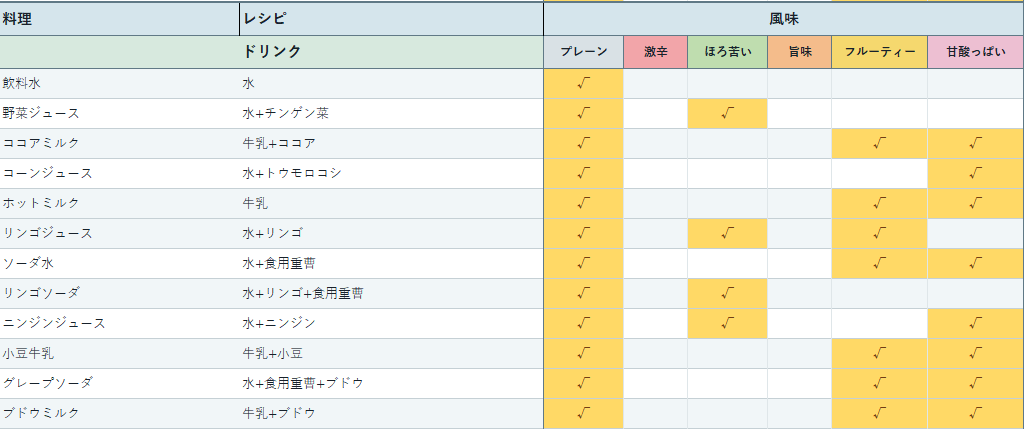The image size is (1024, 429).
Task: Select ホットミルク row's プレーン check cell
Action: click(584, 204)
